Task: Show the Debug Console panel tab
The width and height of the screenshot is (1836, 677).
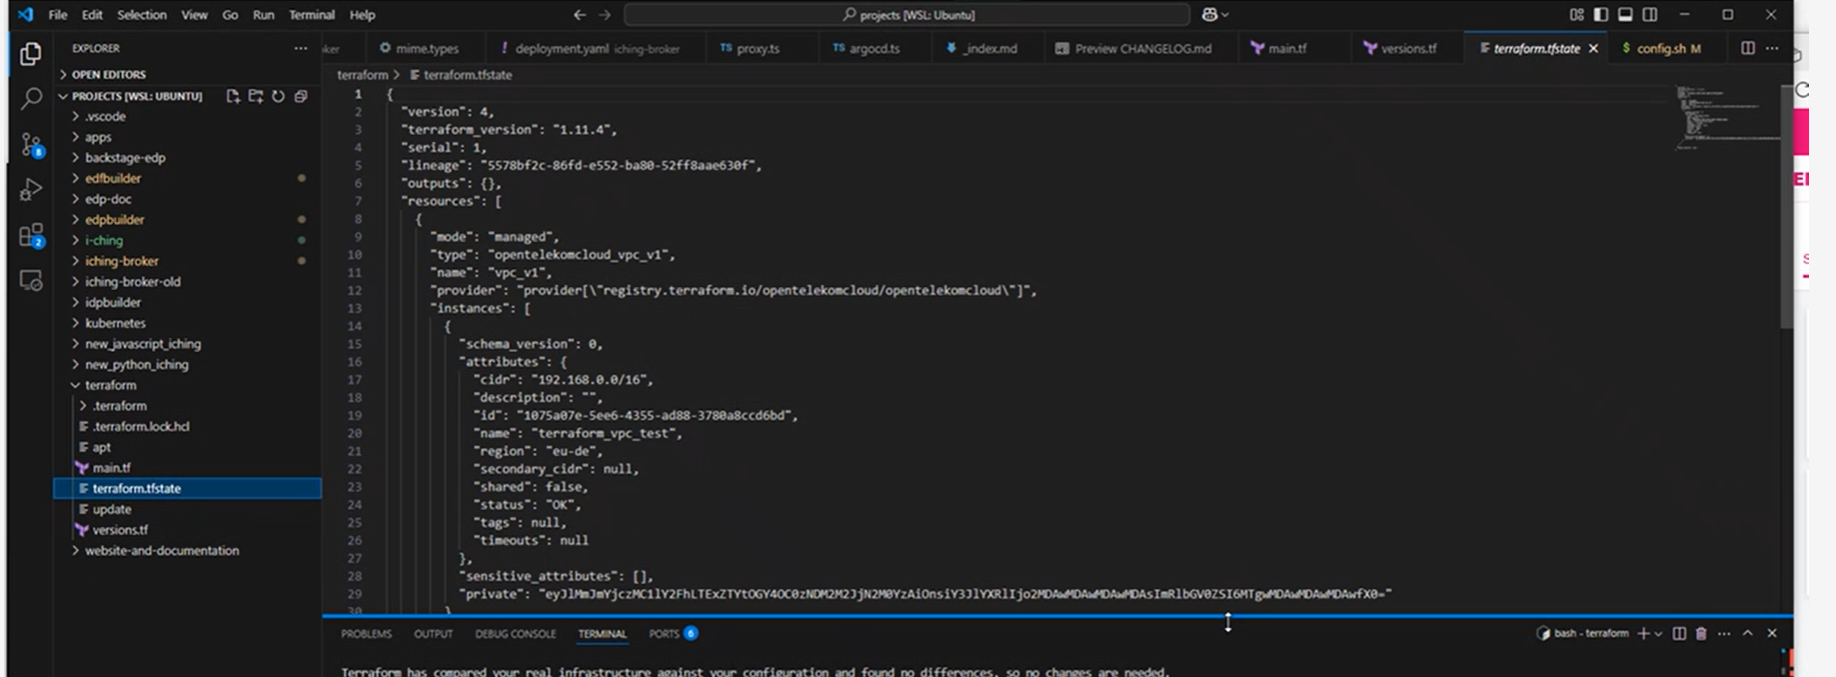Action: [515, 634]
